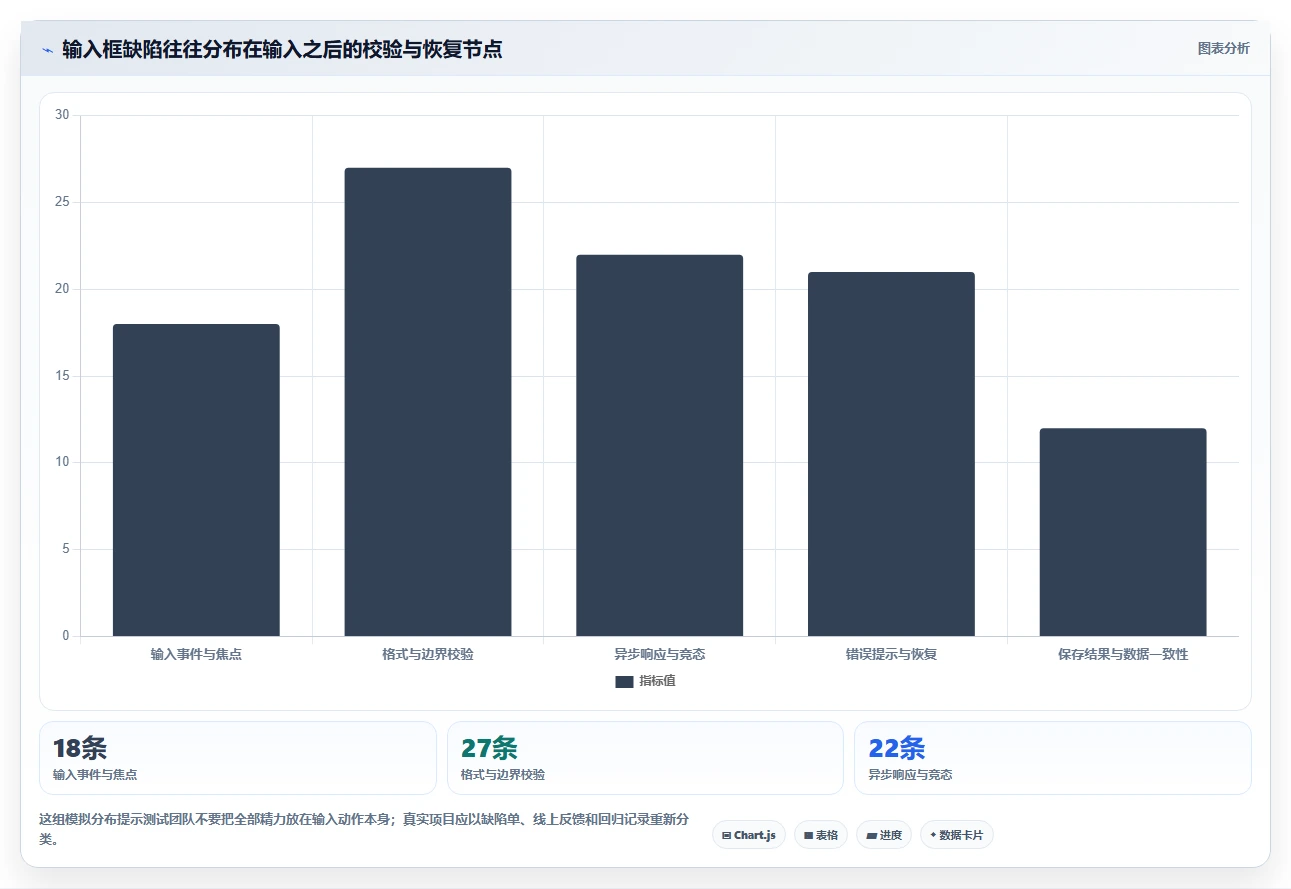Image resolution: width=1291 pixels, height=889 pixels.
Task: Click the 输入事件与焦点 bar in chart
Action: point(196,480)
